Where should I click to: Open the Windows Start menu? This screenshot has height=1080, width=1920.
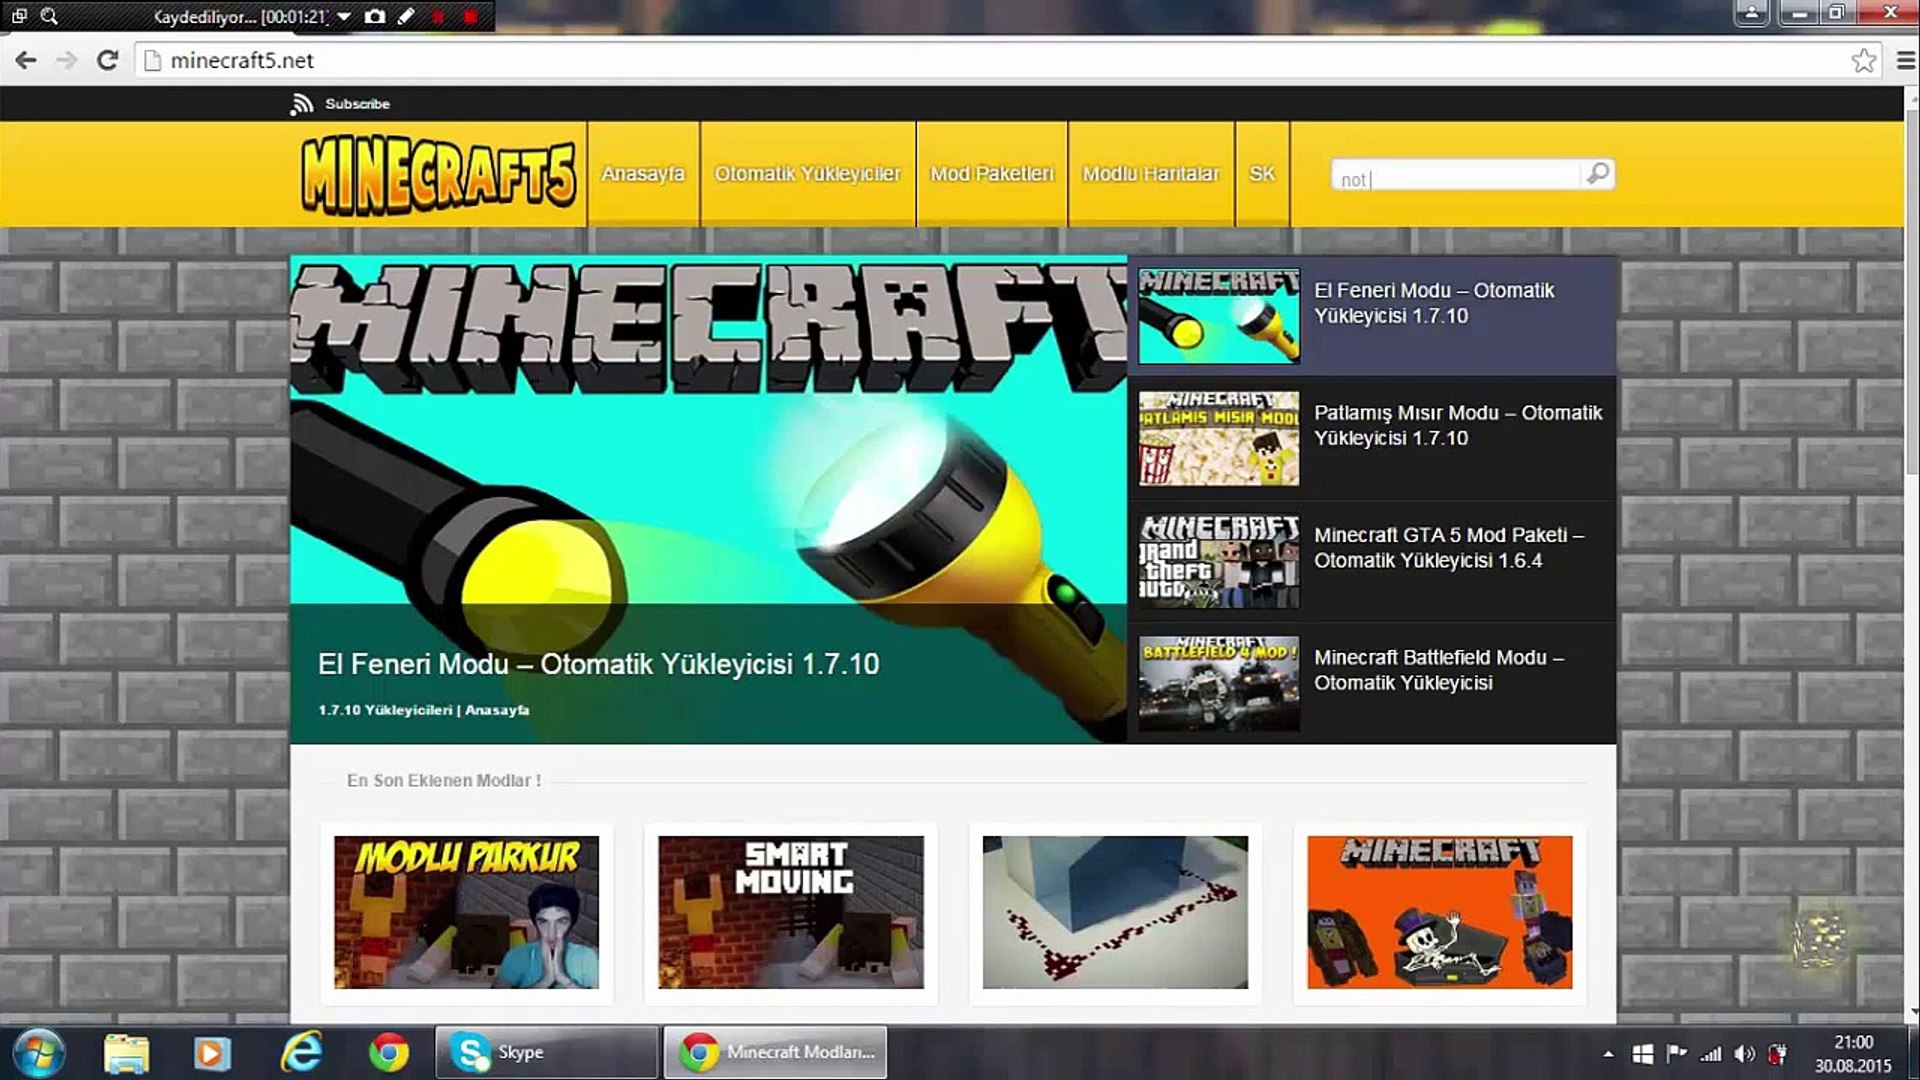(39, 1052)
